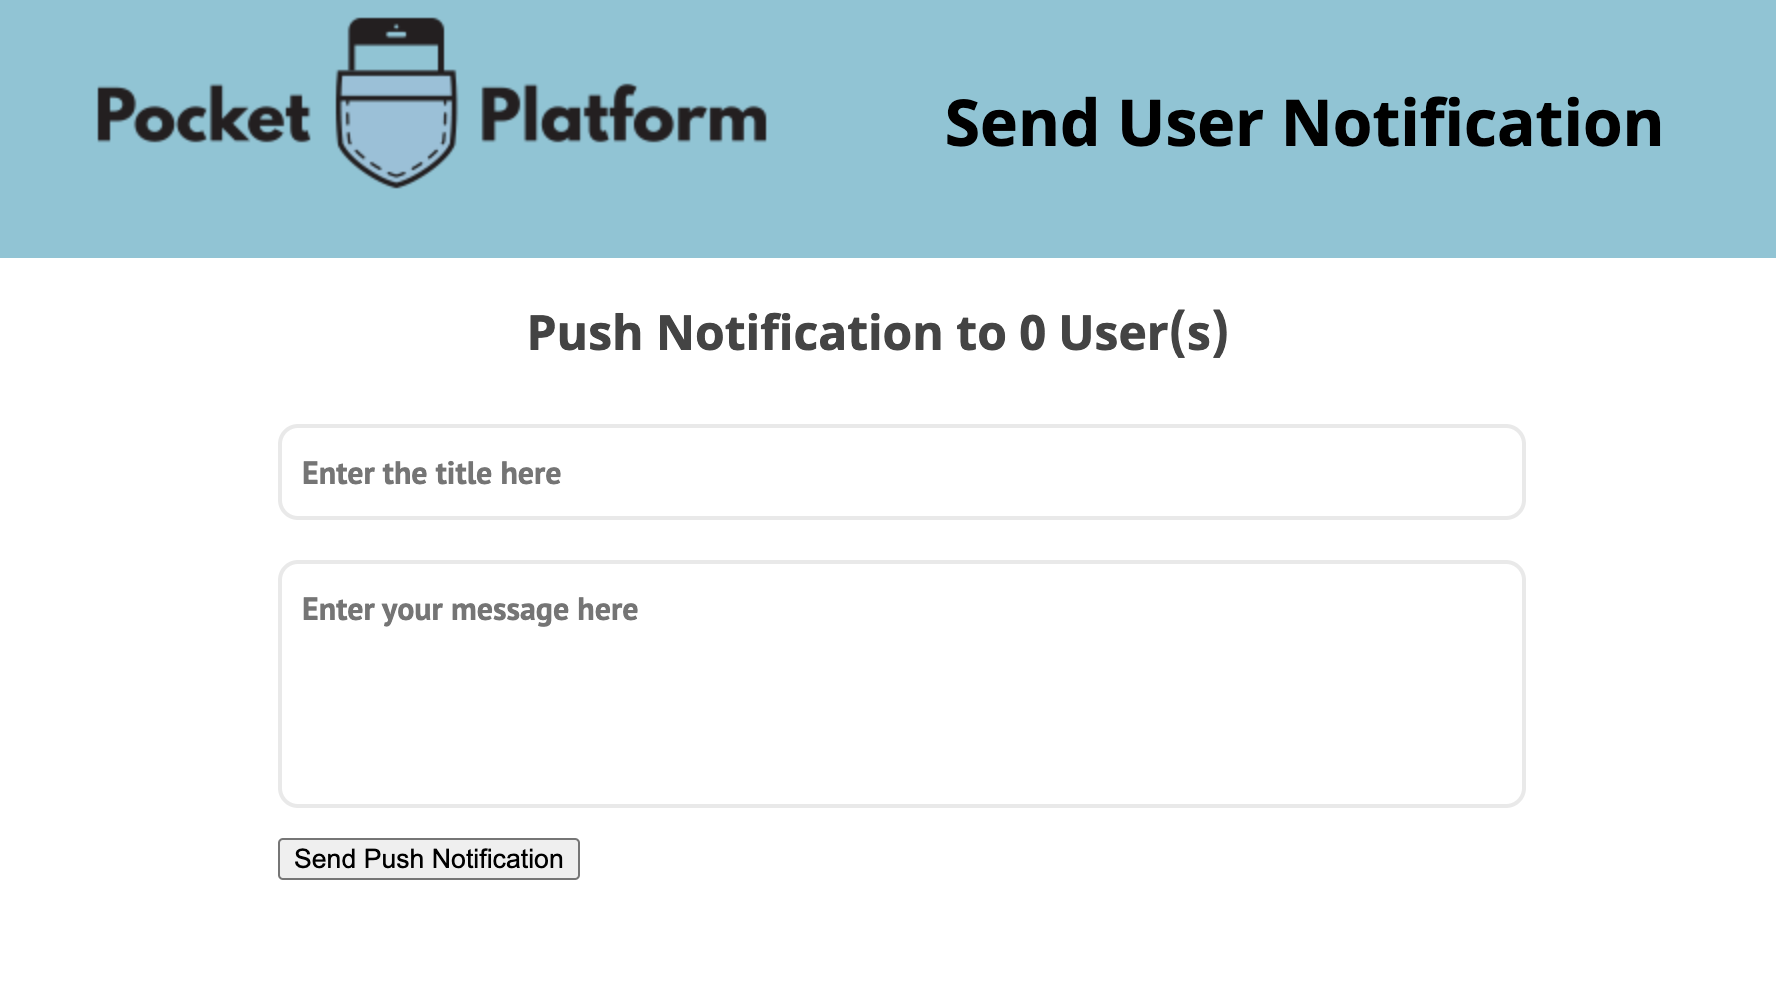1776x984 pixels.
Task: Click the word "User(s)" in the heading
Action: coord(1143,334)
